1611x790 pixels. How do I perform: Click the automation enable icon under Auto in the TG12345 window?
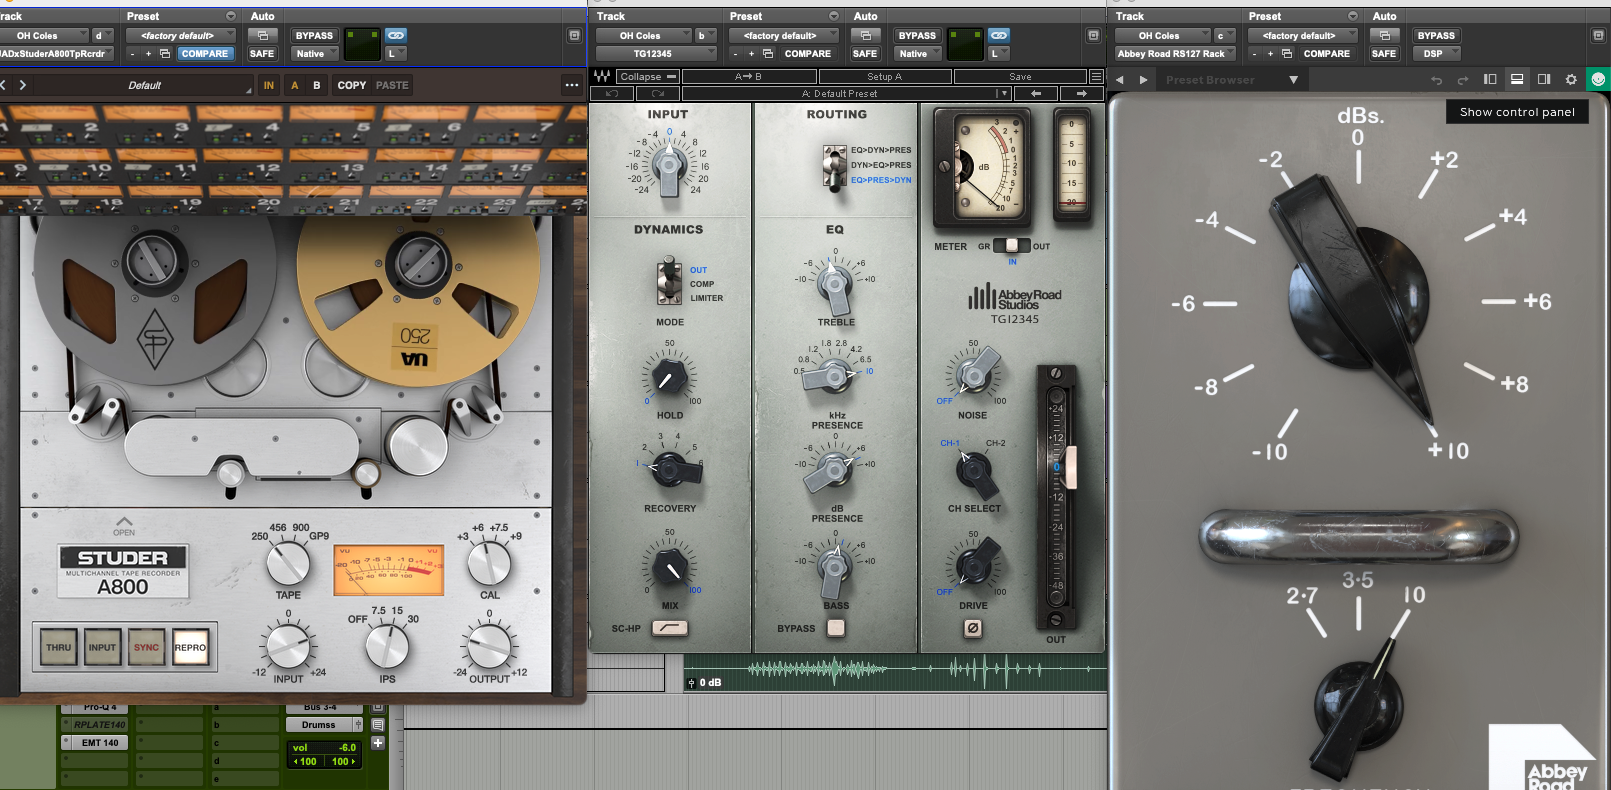(865, 35)
